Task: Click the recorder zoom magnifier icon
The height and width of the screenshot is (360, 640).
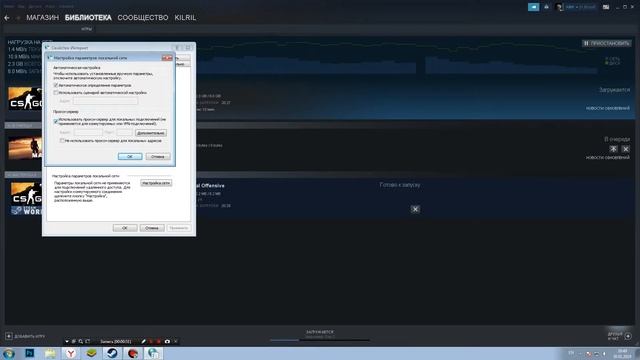Action: (x=80, y=341)
